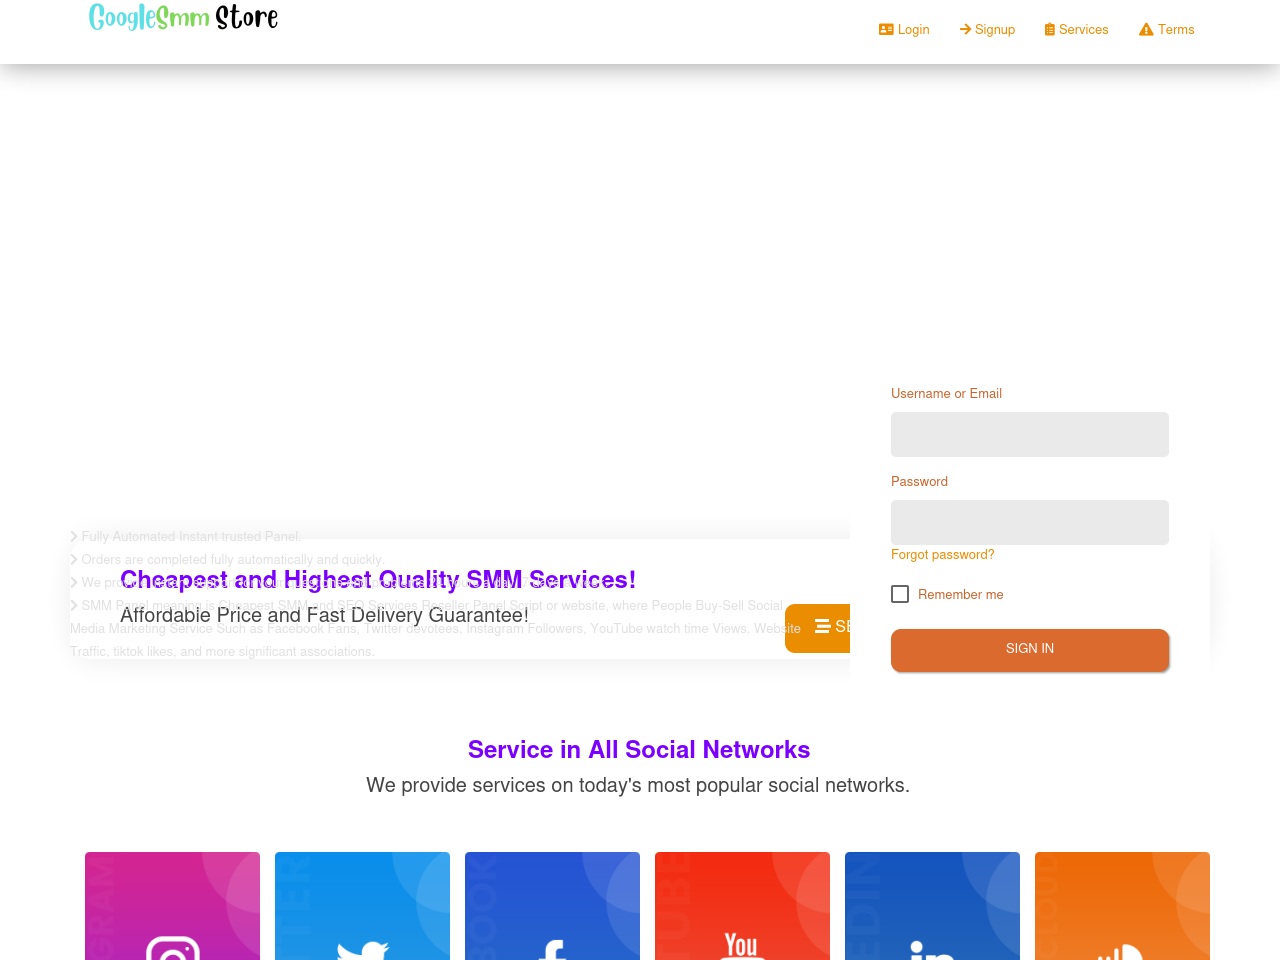Image resolution: width=1280 pixels, height=960 pixels.
Task: Click the Login ID-card icon
Action: pyautogui.click(x=886, y=29)
